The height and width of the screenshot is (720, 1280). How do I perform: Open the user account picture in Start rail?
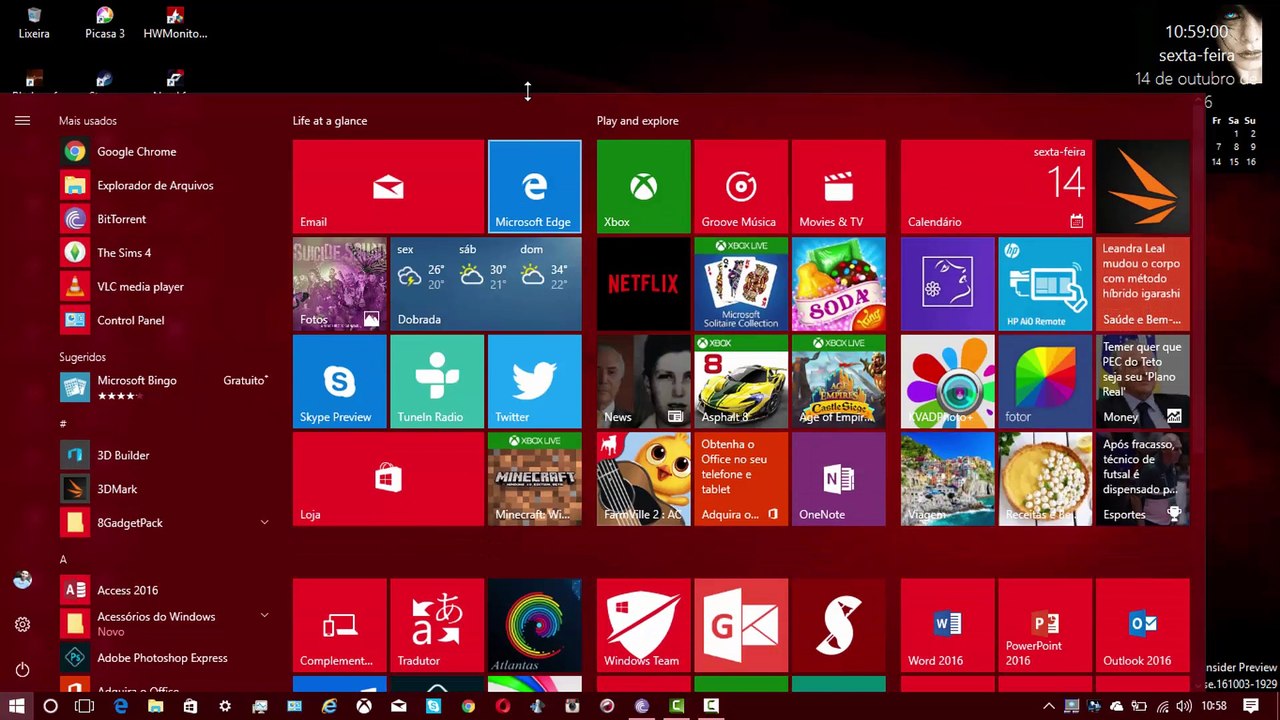pos(22,580)
